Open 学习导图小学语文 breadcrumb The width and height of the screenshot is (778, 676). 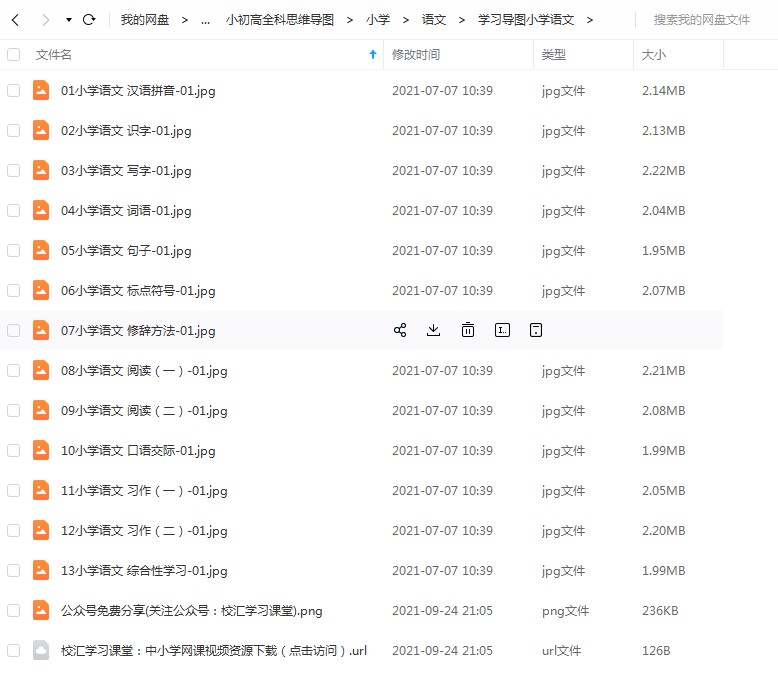526,20
